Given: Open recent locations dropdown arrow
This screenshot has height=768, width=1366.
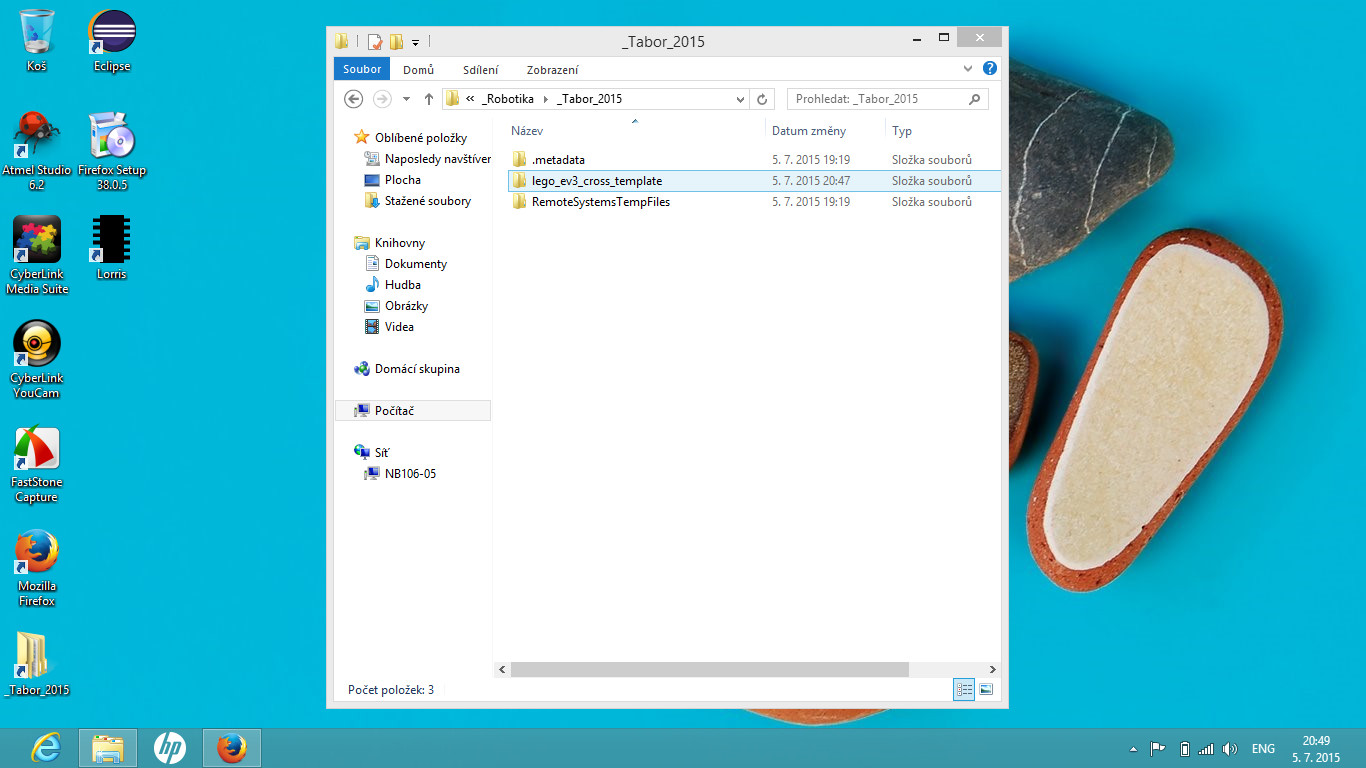Looking at the screenshot, I should tap(406, 99).
